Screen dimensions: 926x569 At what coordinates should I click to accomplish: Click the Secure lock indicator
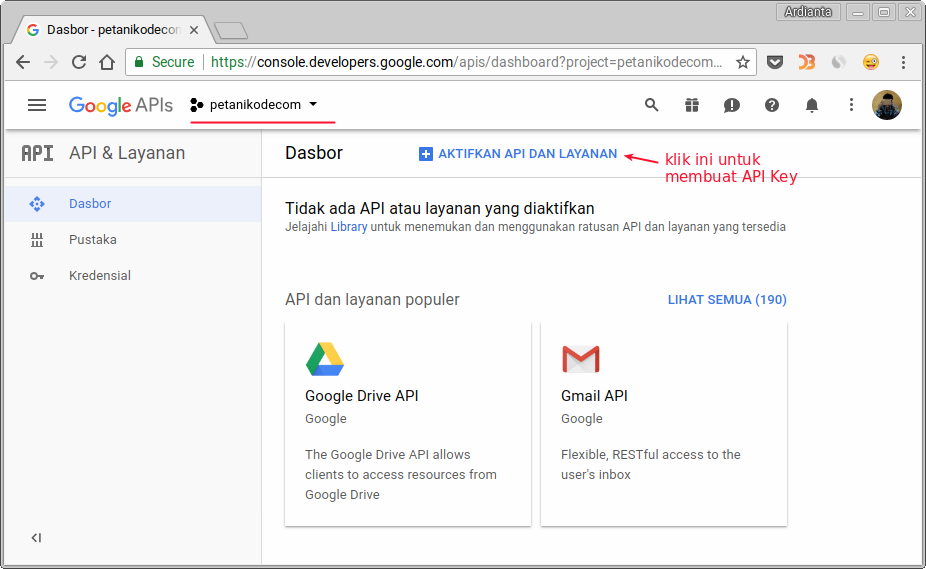pyautogui.click(x=165, y=62)
